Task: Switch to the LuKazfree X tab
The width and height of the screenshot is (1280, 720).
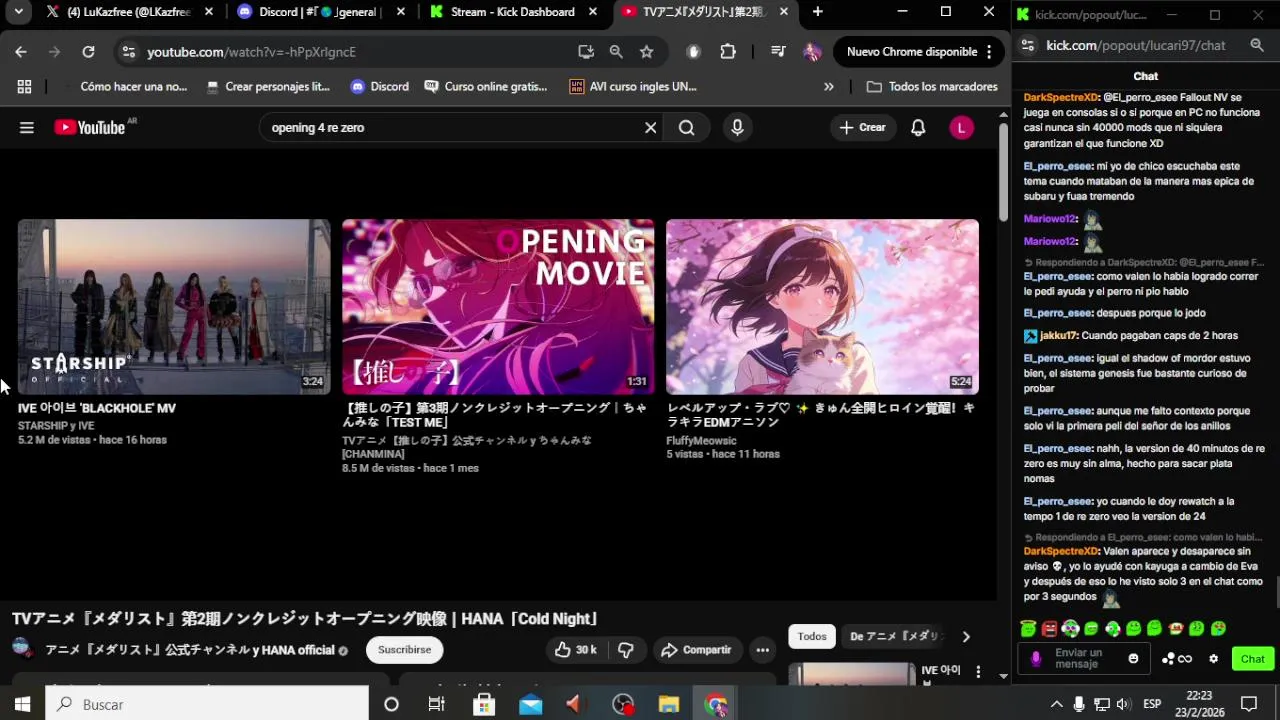Action: point(131,12)
